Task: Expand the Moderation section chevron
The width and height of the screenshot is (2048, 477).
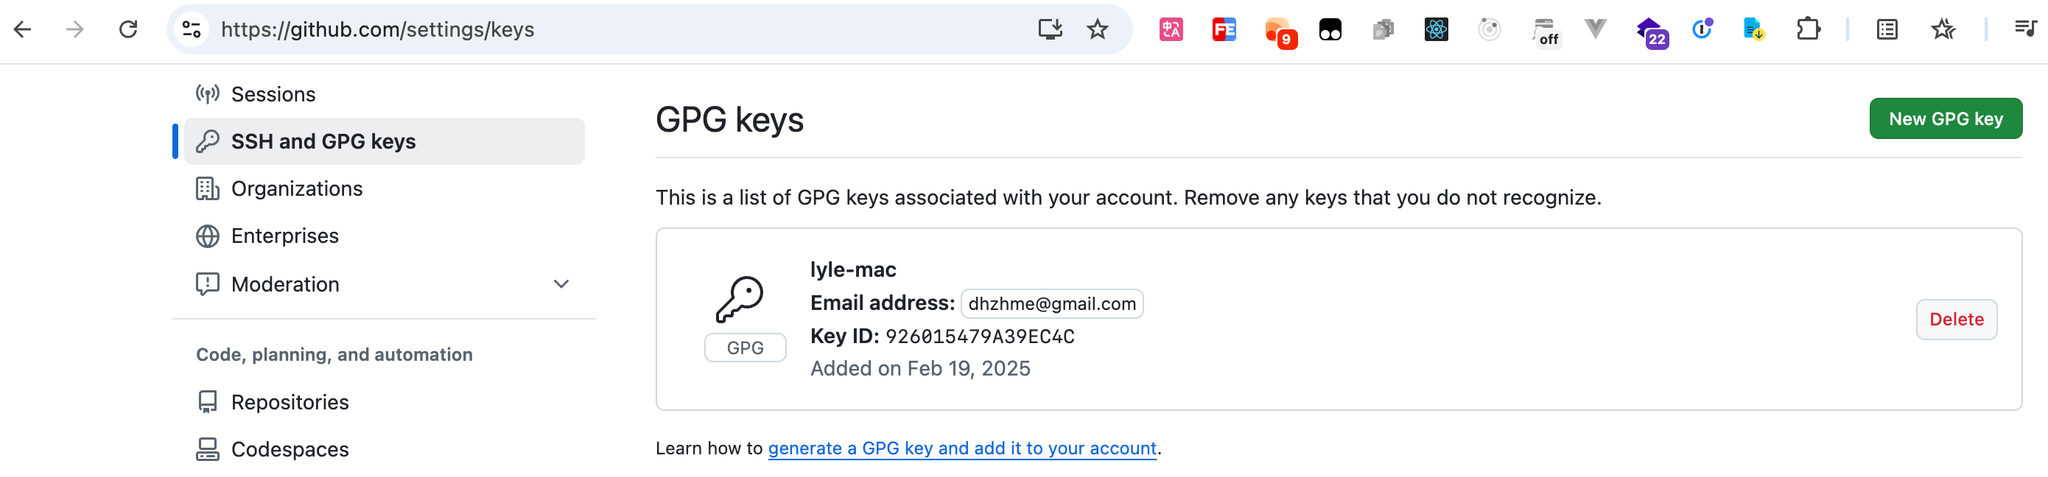Action: pos(561,284)
